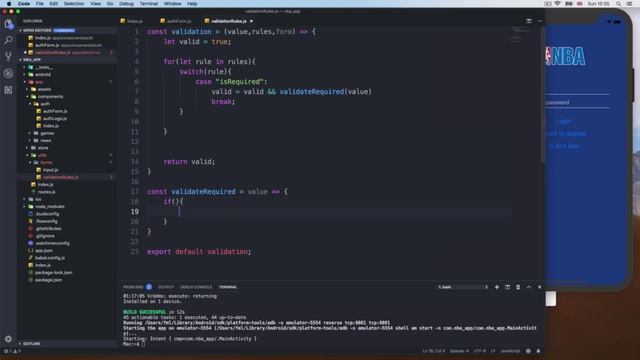Click line and column indicator in status bar
The width and height of the screenshot is (640, 360).
pyautogui.click(x=433, y=351)
